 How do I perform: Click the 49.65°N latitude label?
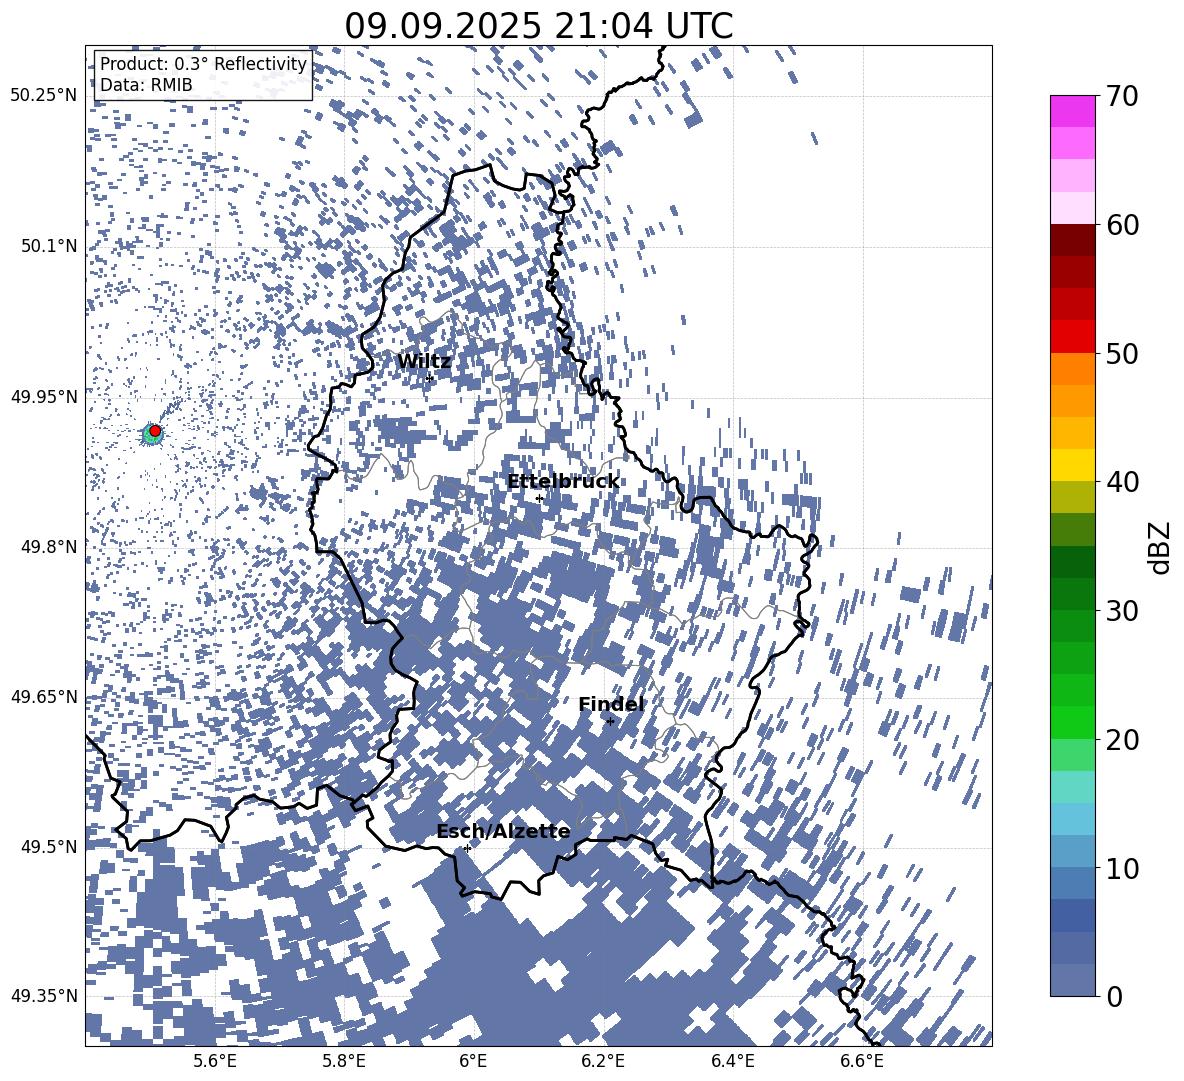pyautogui.click(x=44, y=696)
